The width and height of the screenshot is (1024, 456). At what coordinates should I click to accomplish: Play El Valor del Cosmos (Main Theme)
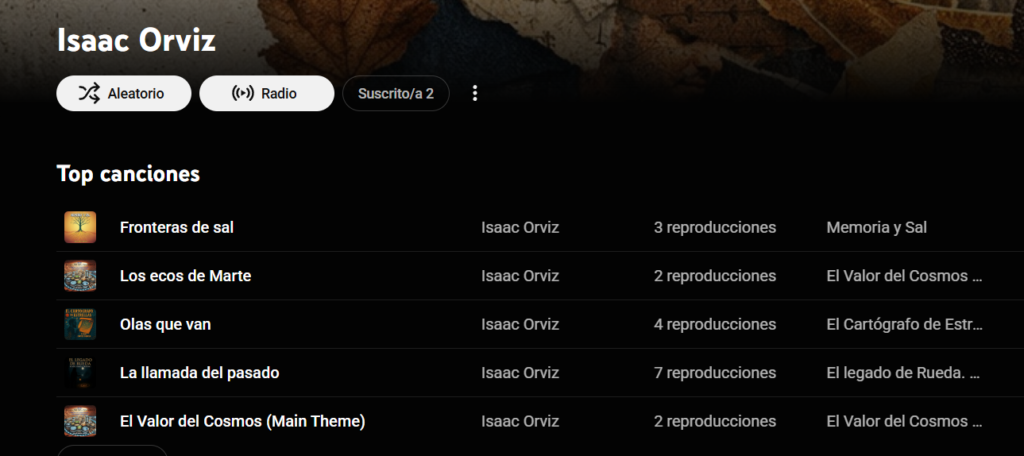click(x=242, y=421)
